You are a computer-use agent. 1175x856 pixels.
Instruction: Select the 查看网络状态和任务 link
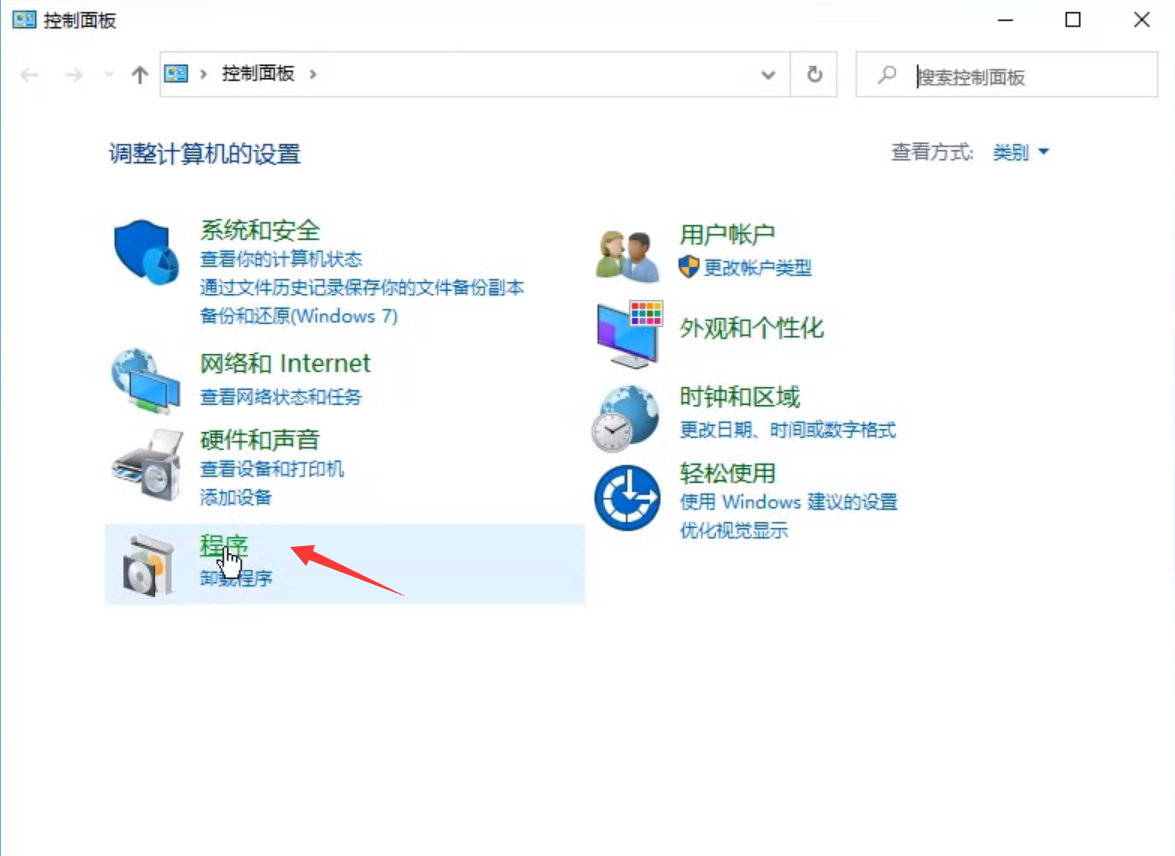tap(283, 397)
